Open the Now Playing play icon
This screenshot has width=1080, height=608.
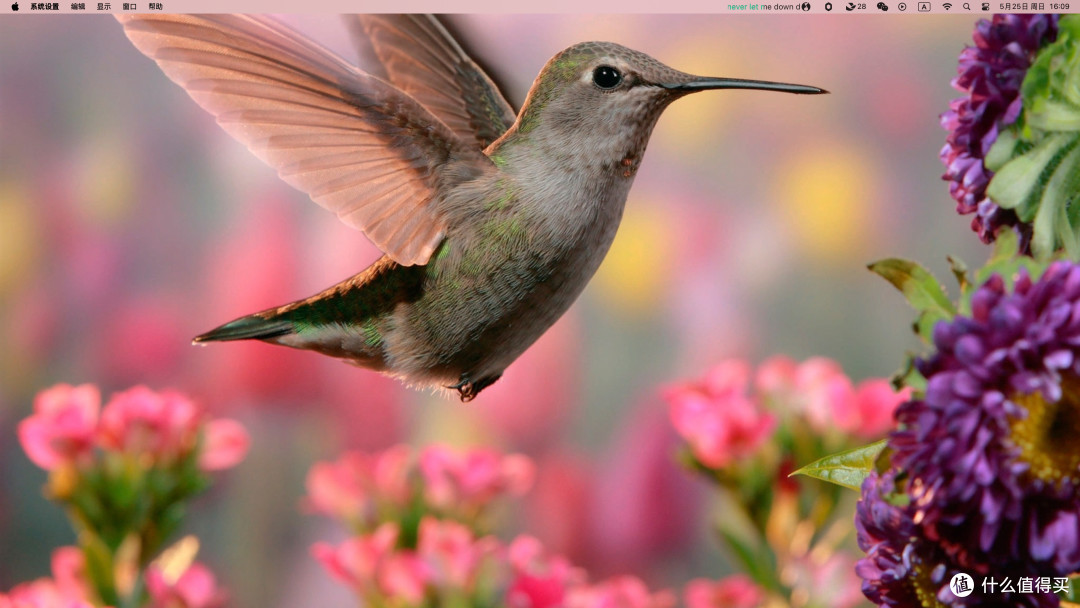tap(902, 6)
